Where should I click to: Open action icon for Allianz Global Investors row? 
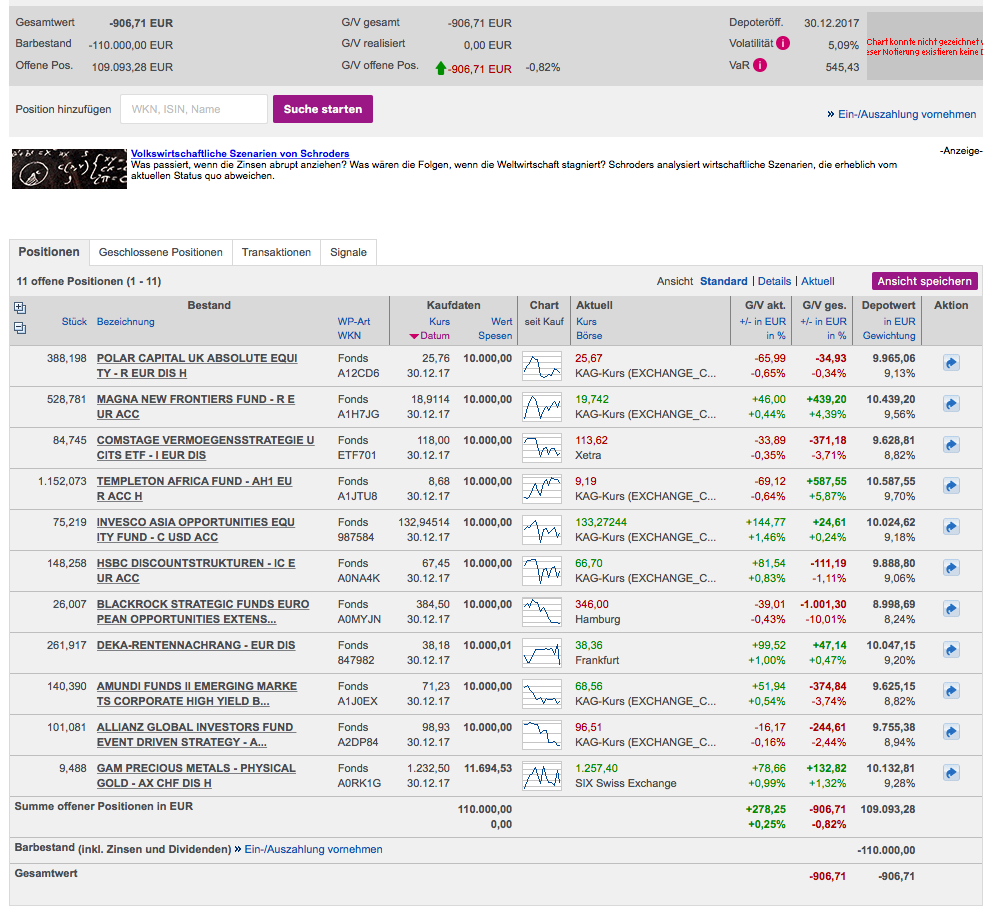(951, 731)
